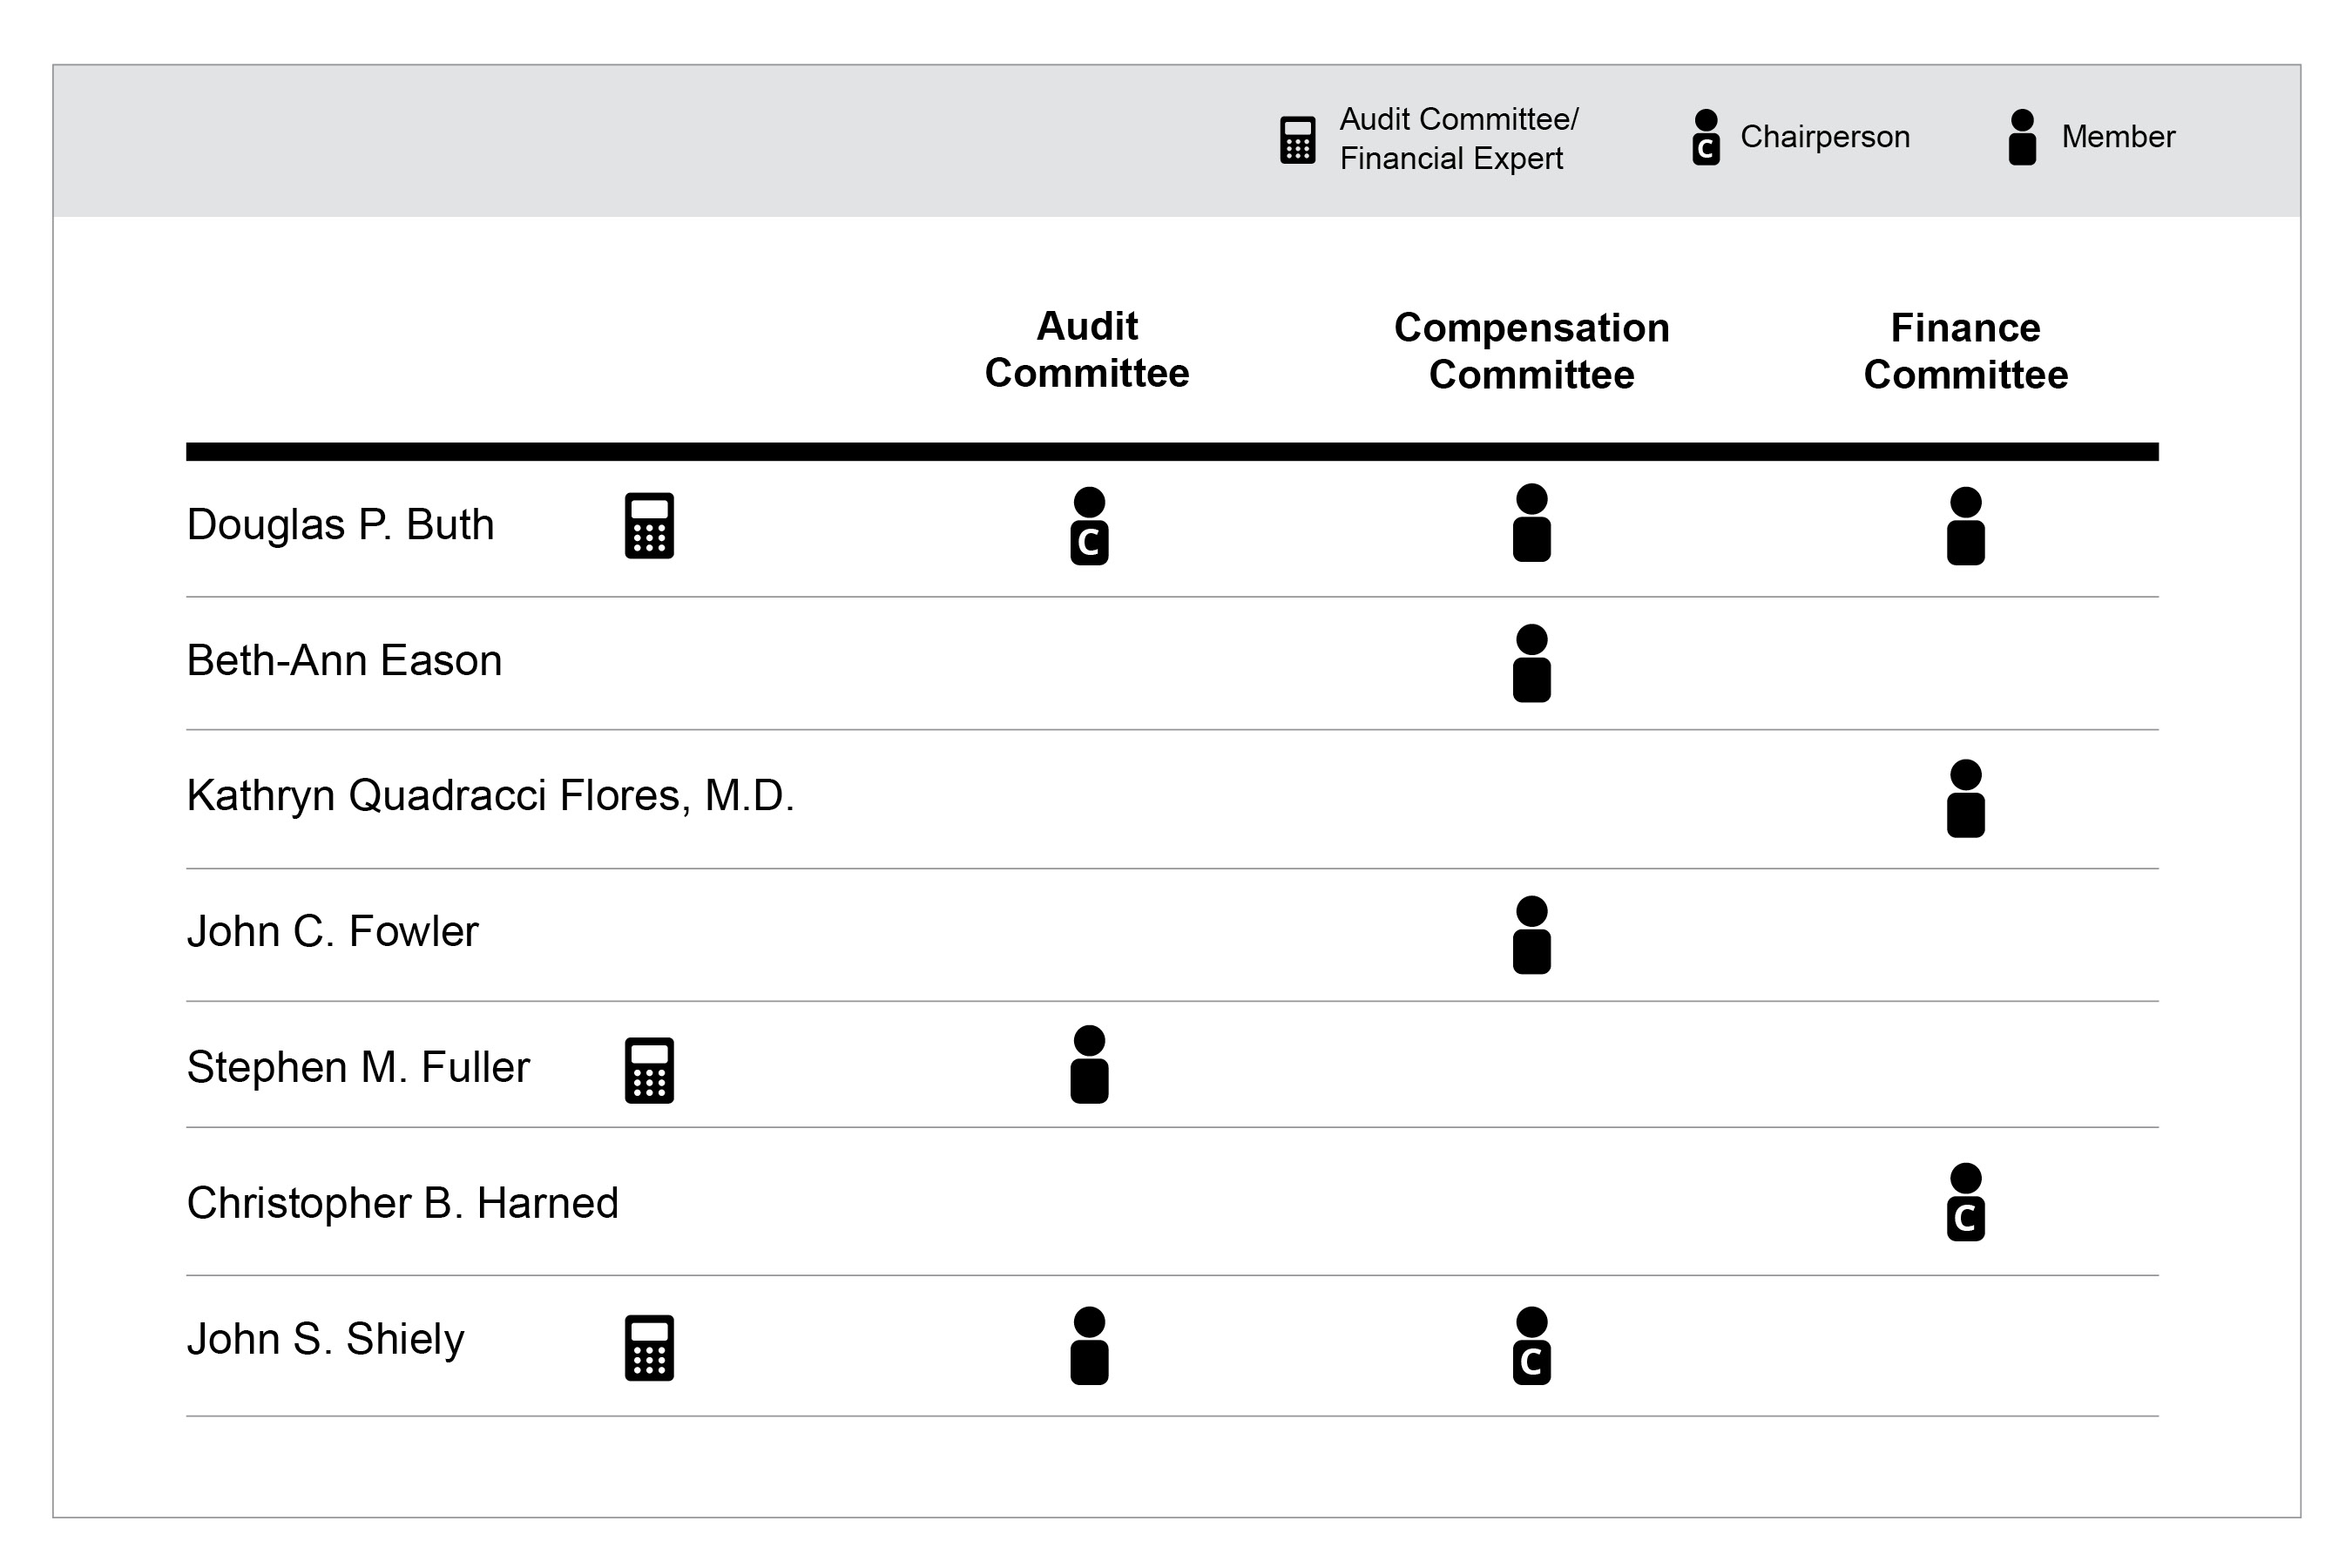This screenshot has height=1568, width=2352.
Task: Click Stephen M. Fuller's Audit Committee member icon
Action: (x=1089, y=1065)
